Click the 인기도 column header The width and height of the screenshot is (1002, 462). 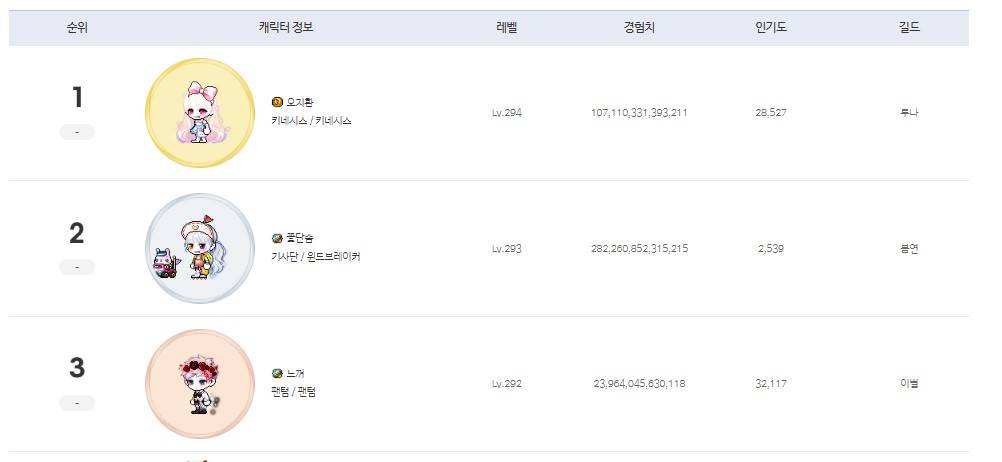[x=771, y=27]
